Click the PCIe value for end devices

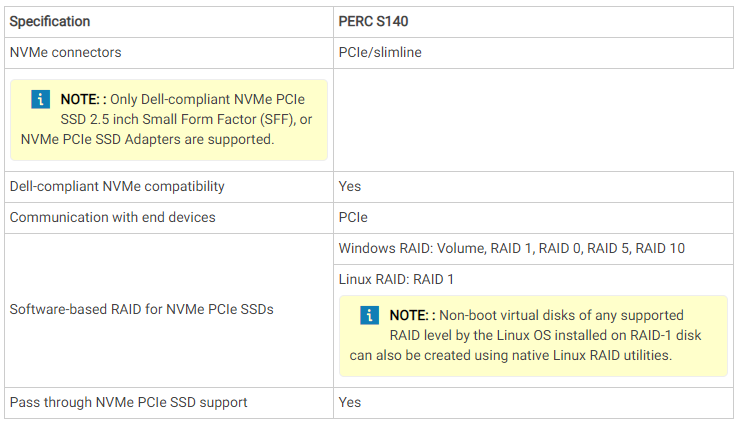(353, 217)
